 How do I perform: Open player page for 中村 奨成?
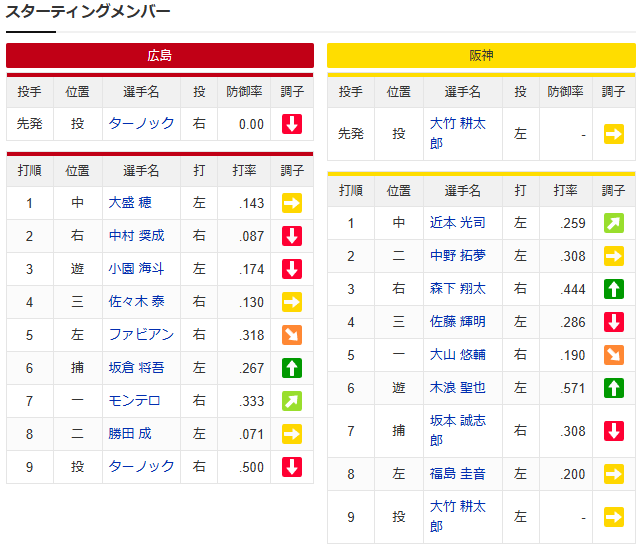click(x=136, y=235)
